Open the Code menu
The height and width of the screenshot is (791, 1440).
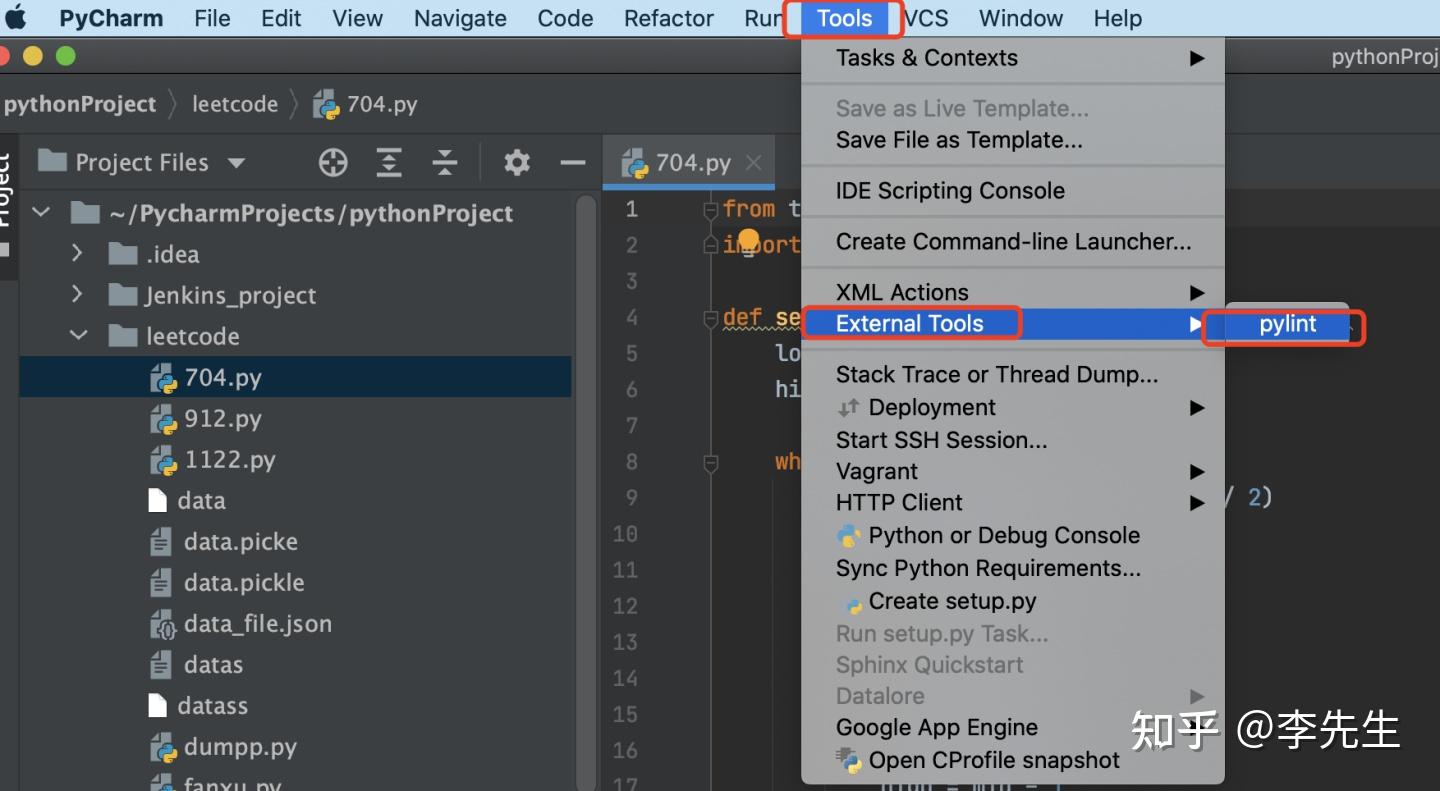tap(565, 18)
